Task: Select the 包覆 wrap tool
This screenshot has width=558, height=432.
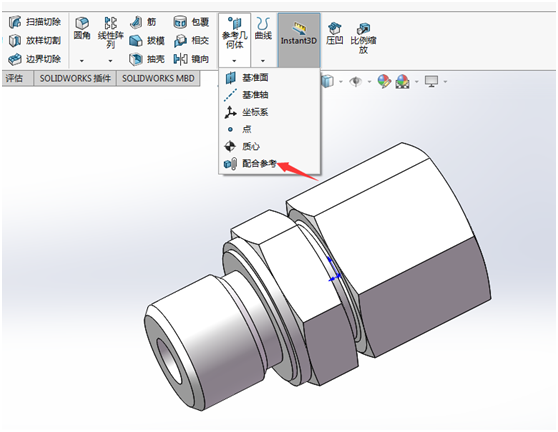Action: [x=191, y=22]
